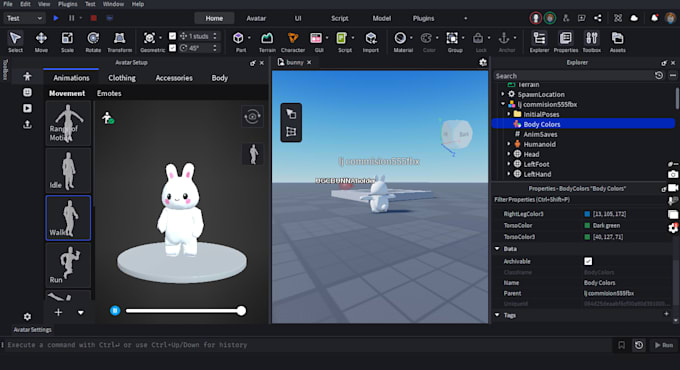This screenshot has height=370, width=680.
Task: Open the Terrain editor
Action: 267,42
